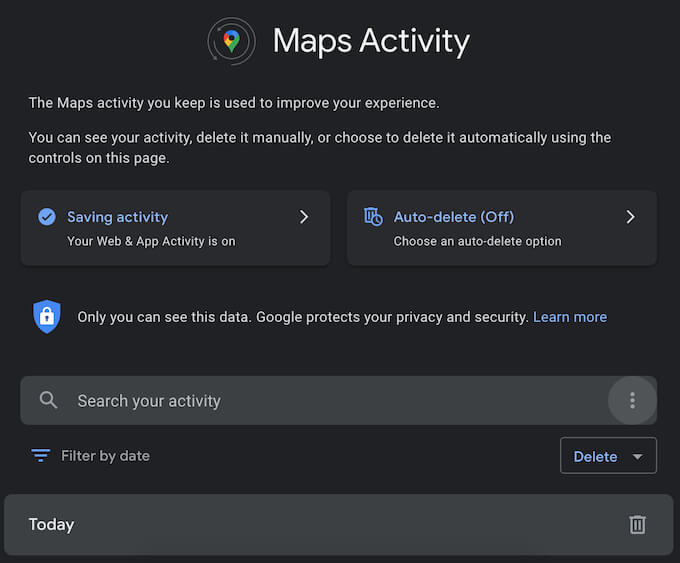Click the Filter by date funnel icon

coord(41,455)
